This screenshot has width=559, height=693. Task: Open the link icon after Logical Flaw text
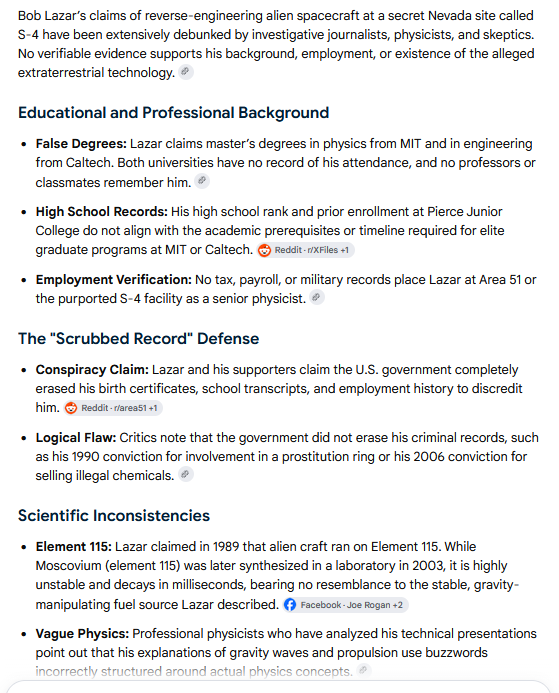point(186,474)
